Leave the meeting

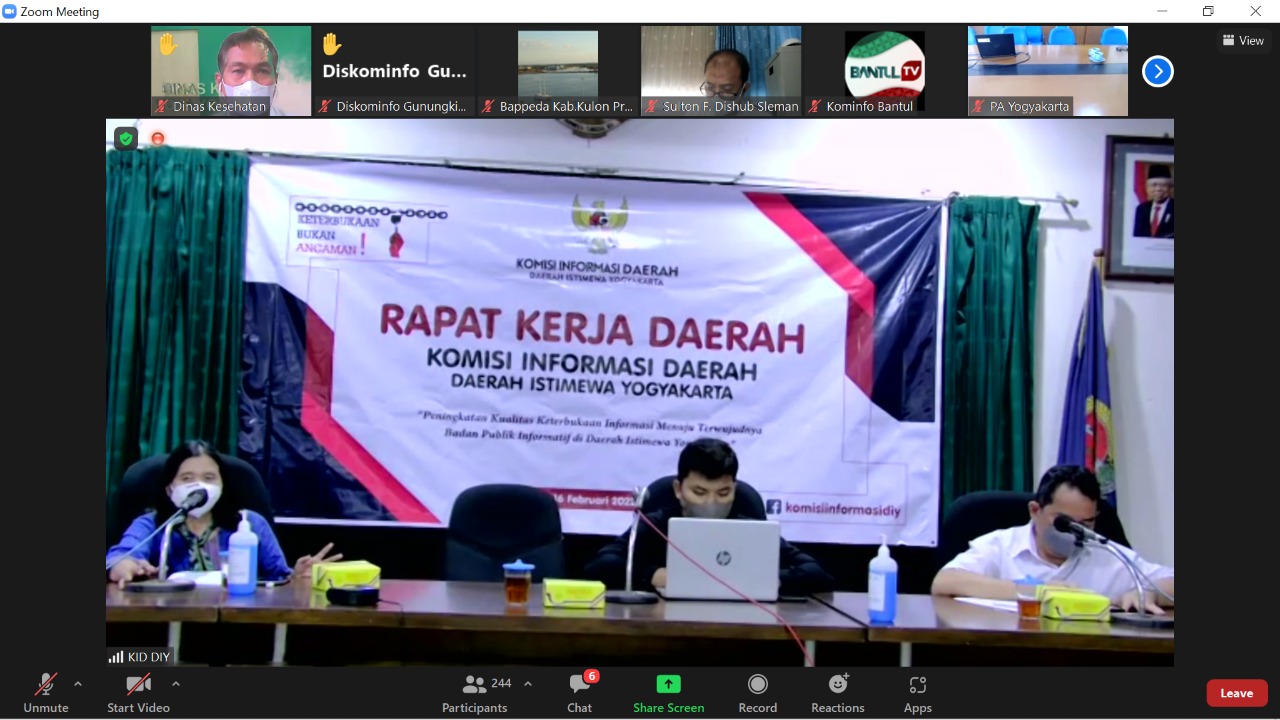click(x=1237, y=693)
